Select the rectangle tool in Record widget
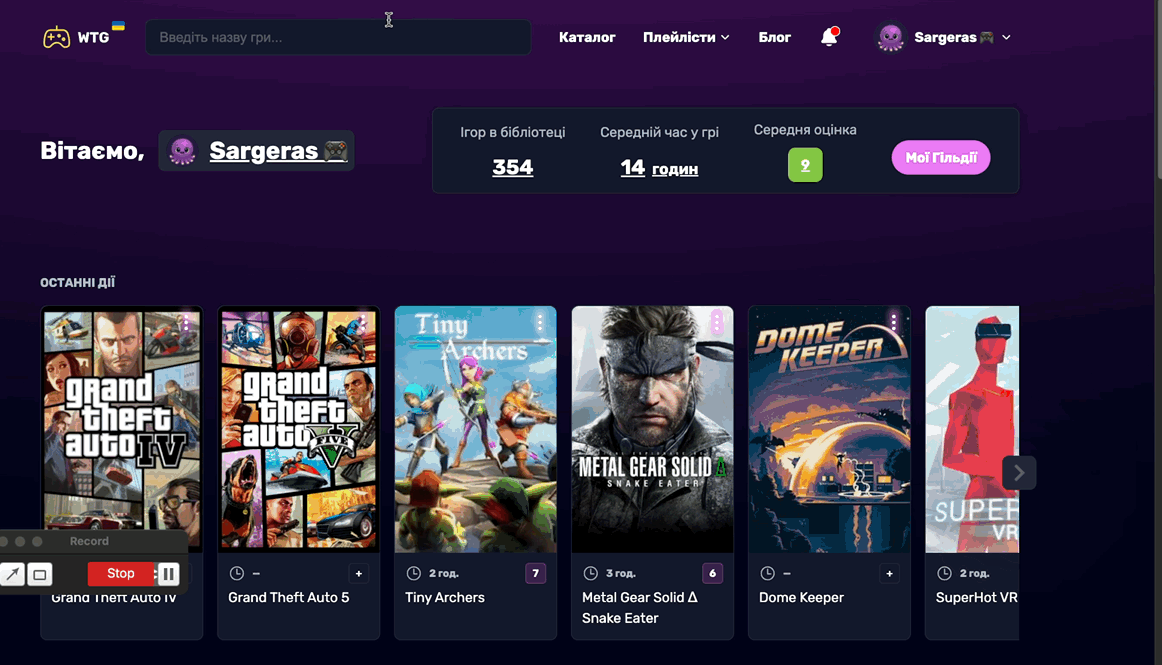The height and width of the screenshot is (665, 1162). [40, 574]
